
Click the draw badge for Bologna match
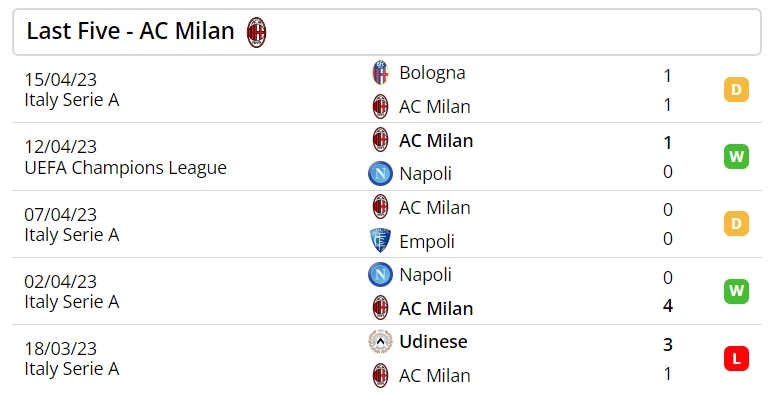click(x=736, y=89)
